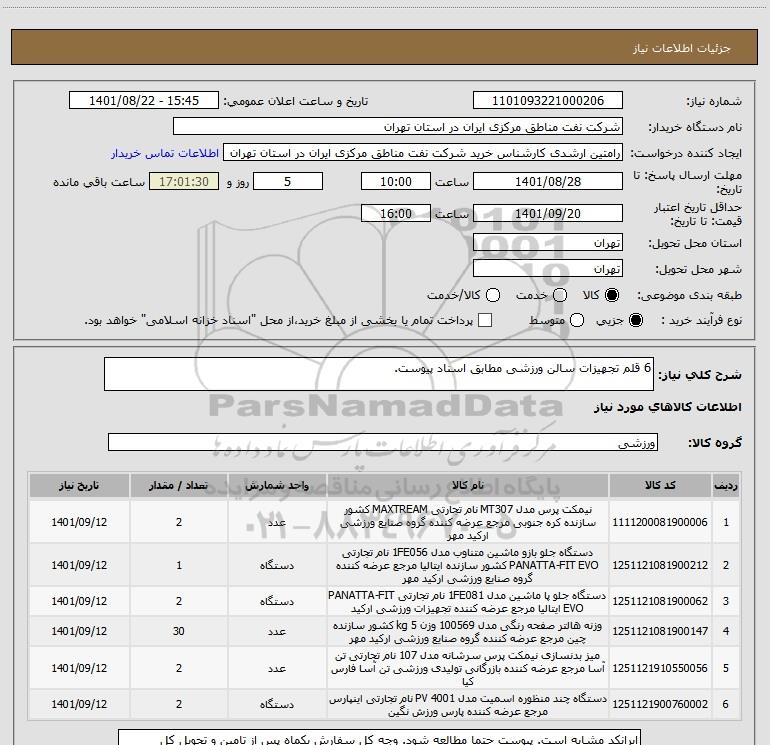The width and height of the screenshot is (770, 745).
Task: Click item code 111120008190​0006
Action: pyautogui.click(x=660, y=522)
